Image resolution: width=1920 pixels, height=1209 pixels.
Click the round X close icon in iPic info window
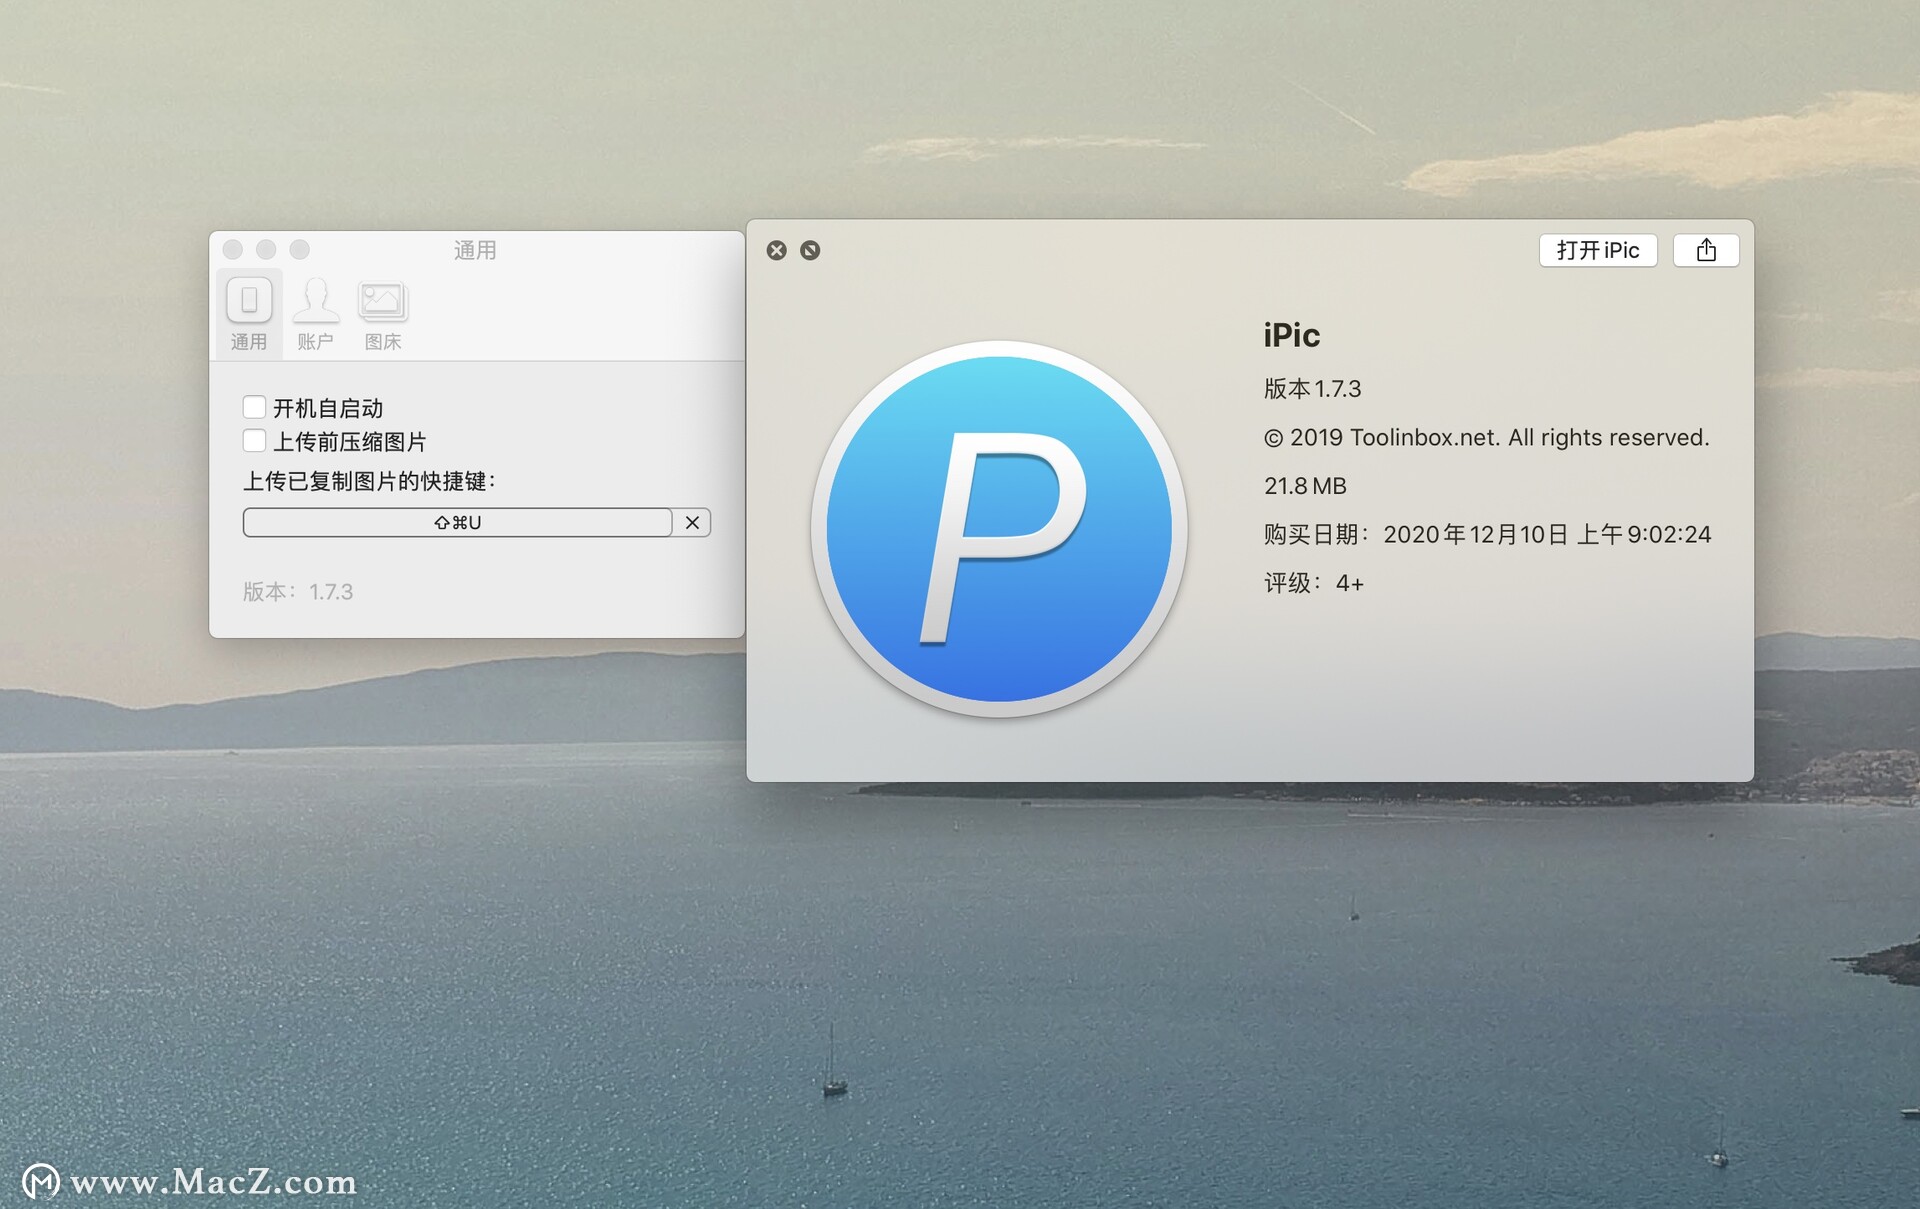777,250
